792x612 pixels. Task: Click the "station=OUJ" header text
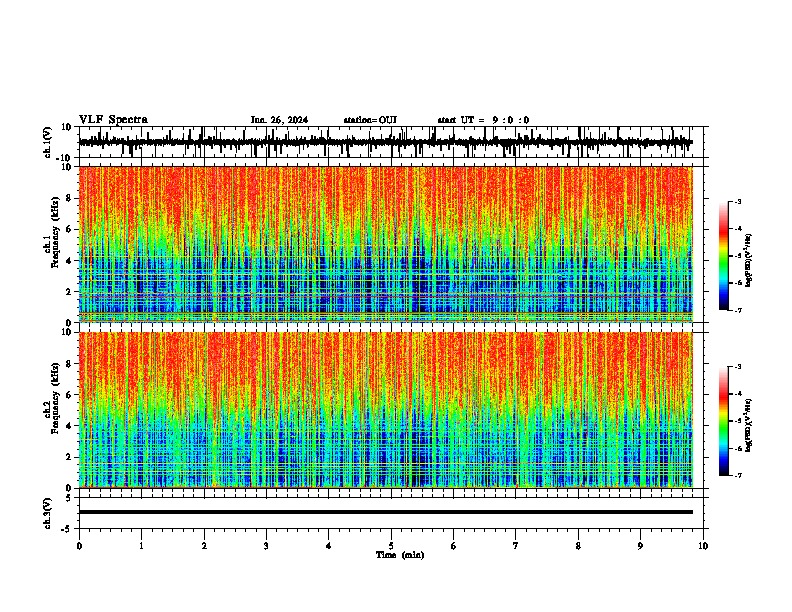370,120
